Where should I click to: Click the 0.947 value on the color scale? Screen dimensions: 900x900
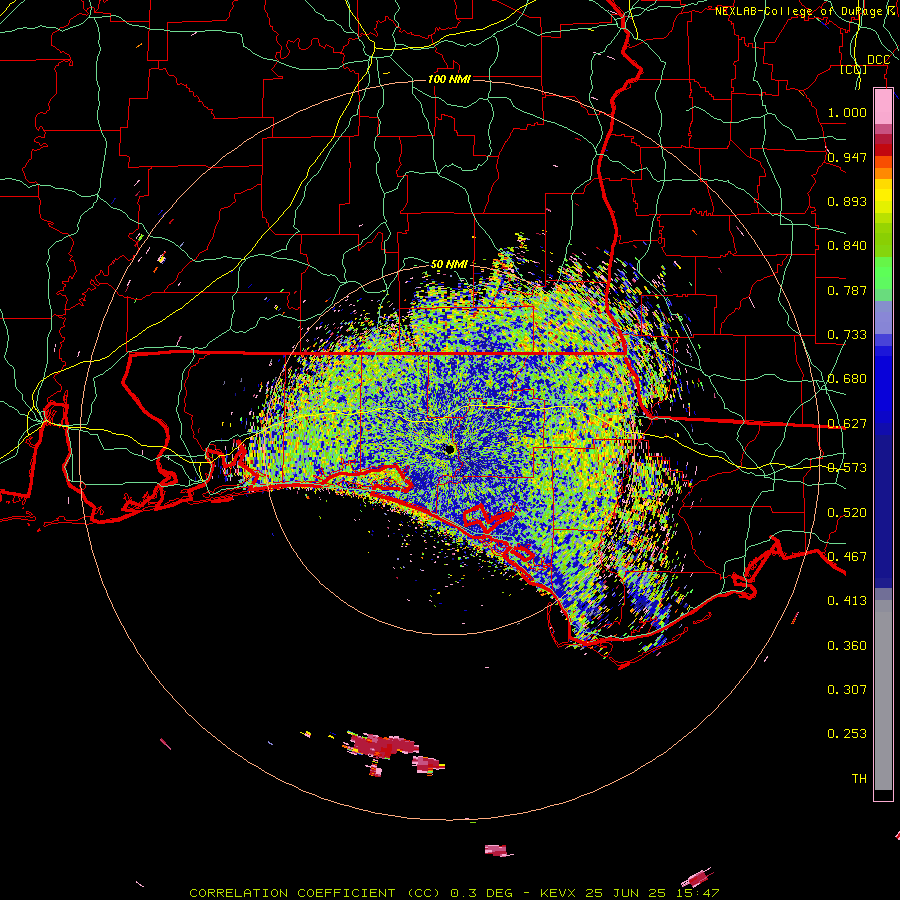tap(847, 157)
